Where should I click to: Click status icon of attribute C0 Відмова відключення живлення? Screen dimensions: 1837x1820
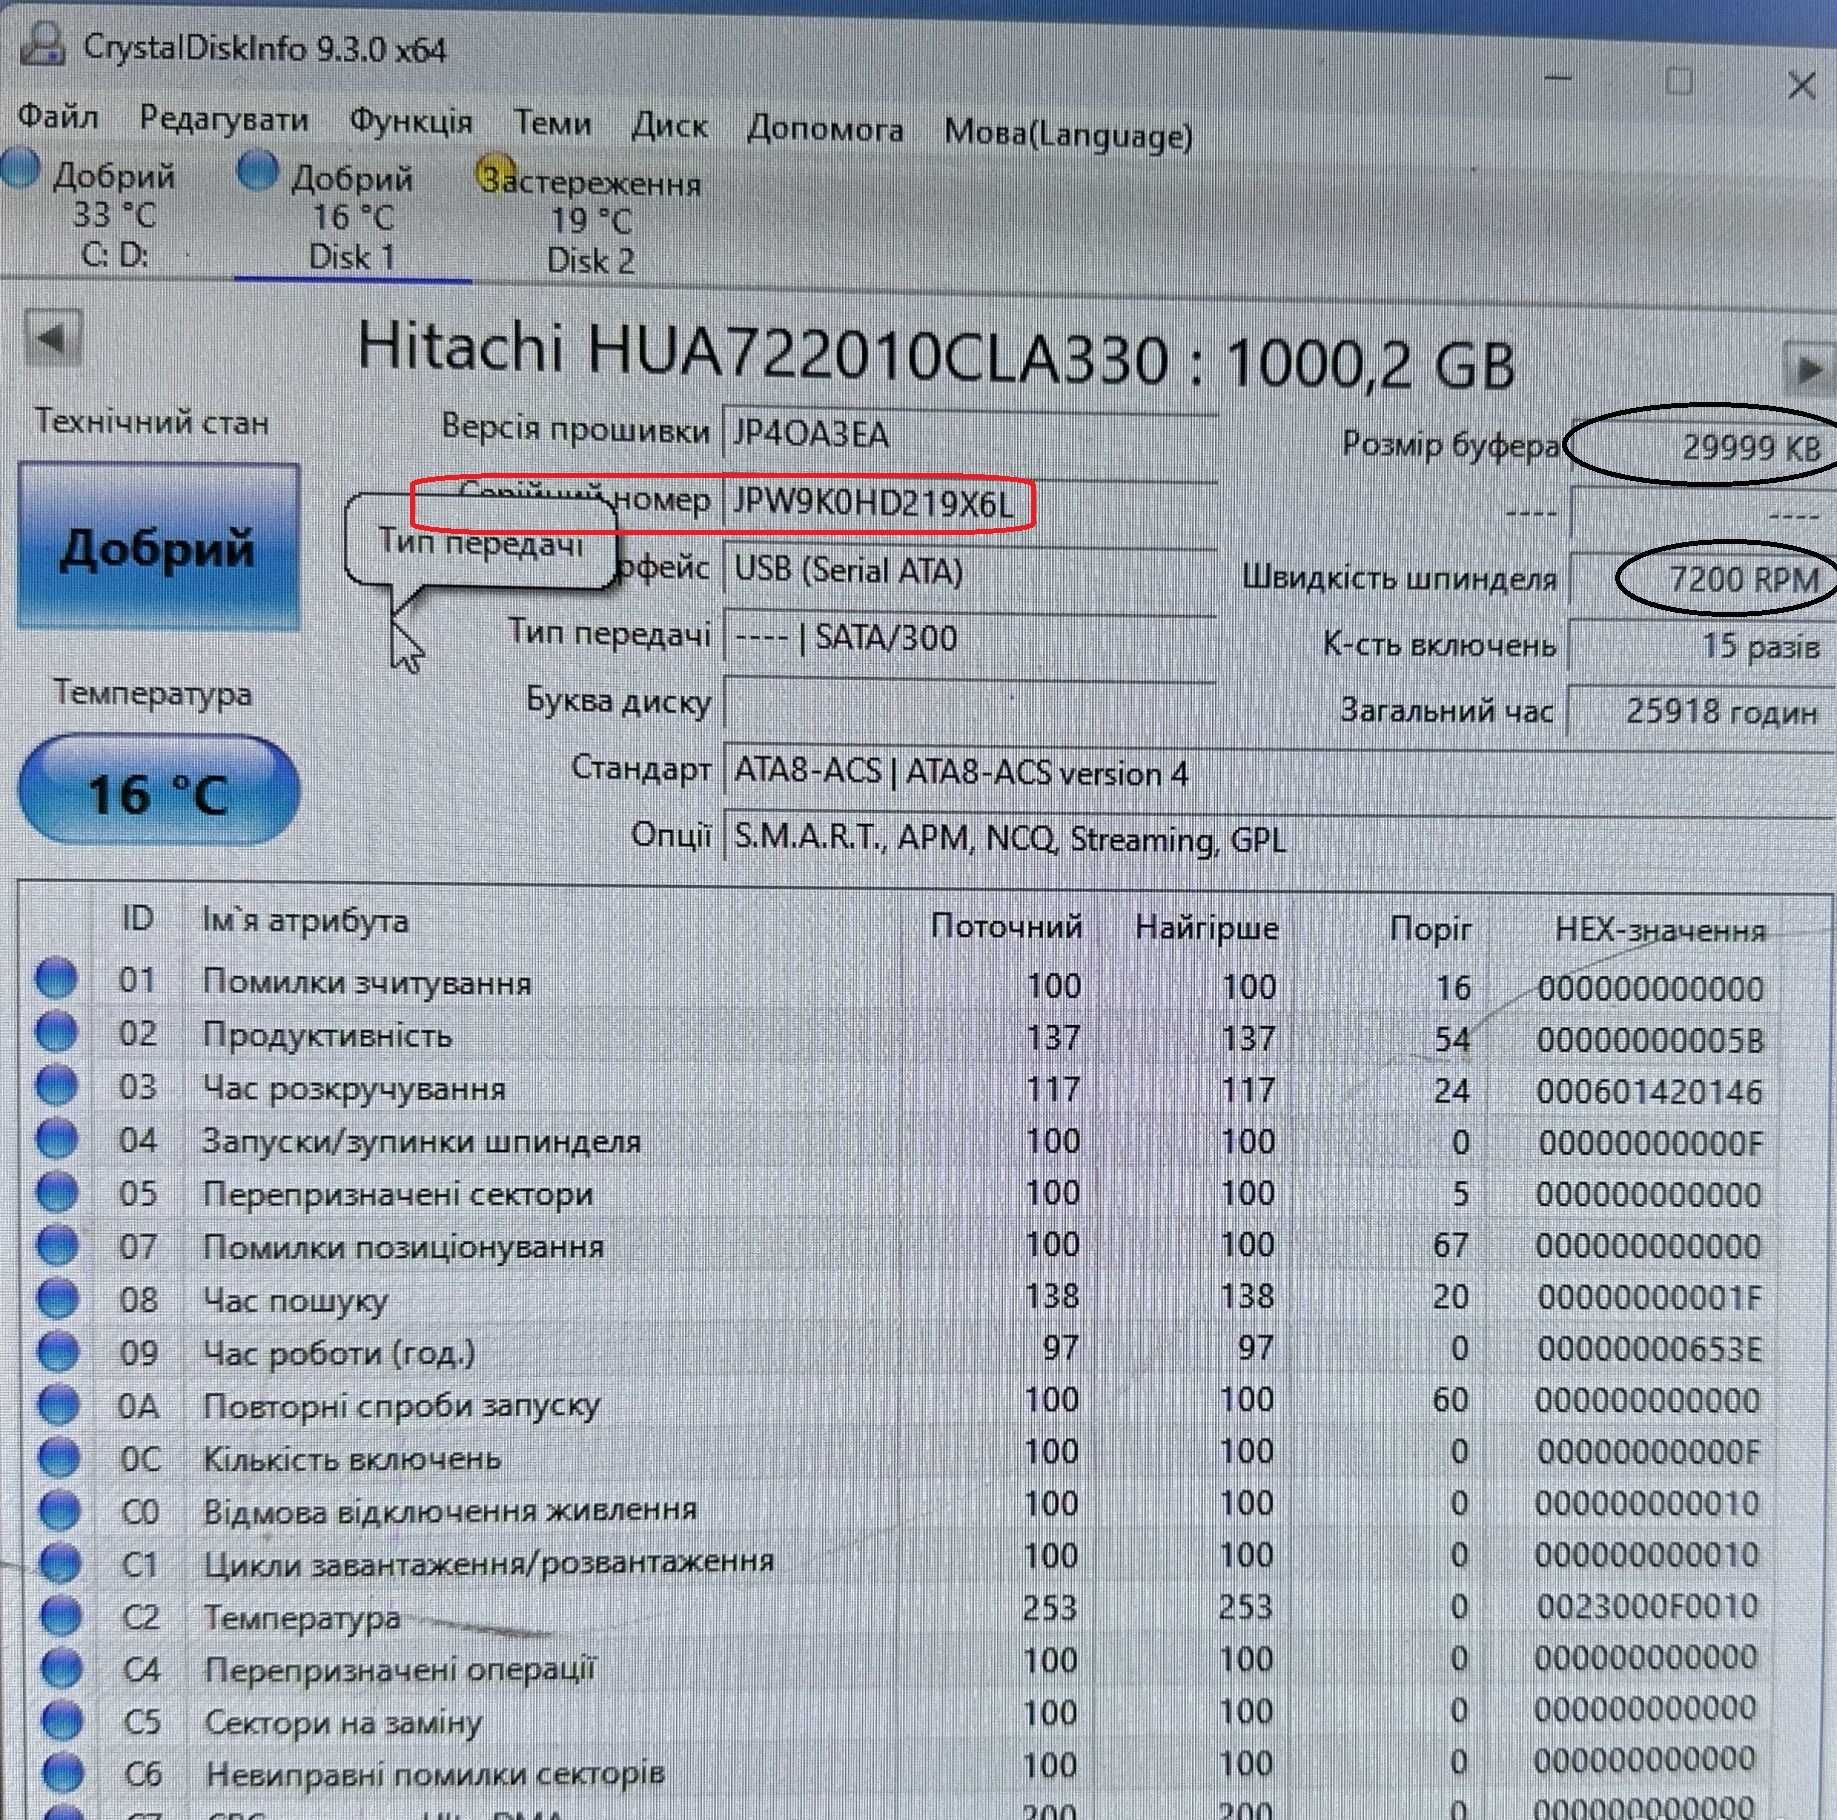click(59, 1510)
